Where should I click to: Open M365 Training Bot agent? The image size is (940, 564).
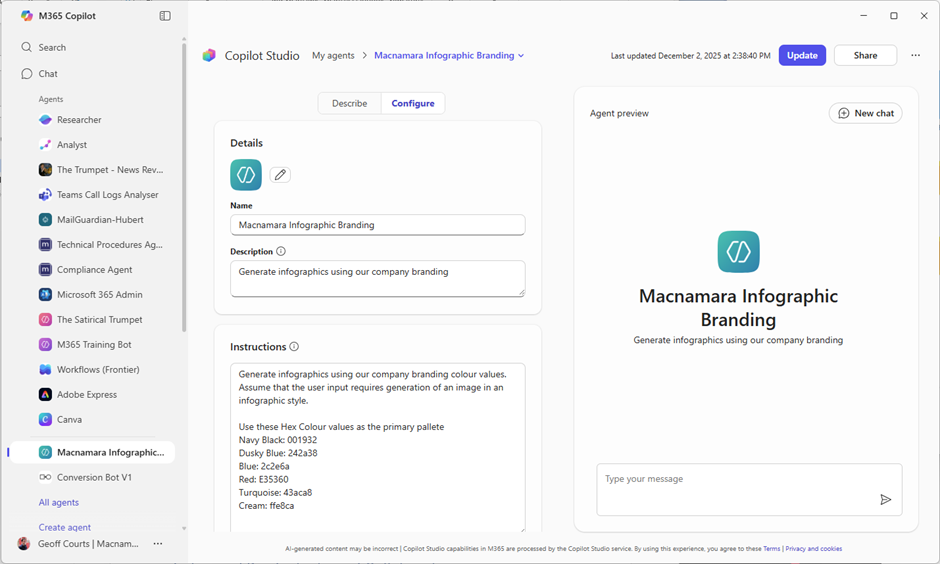(85, 345)
